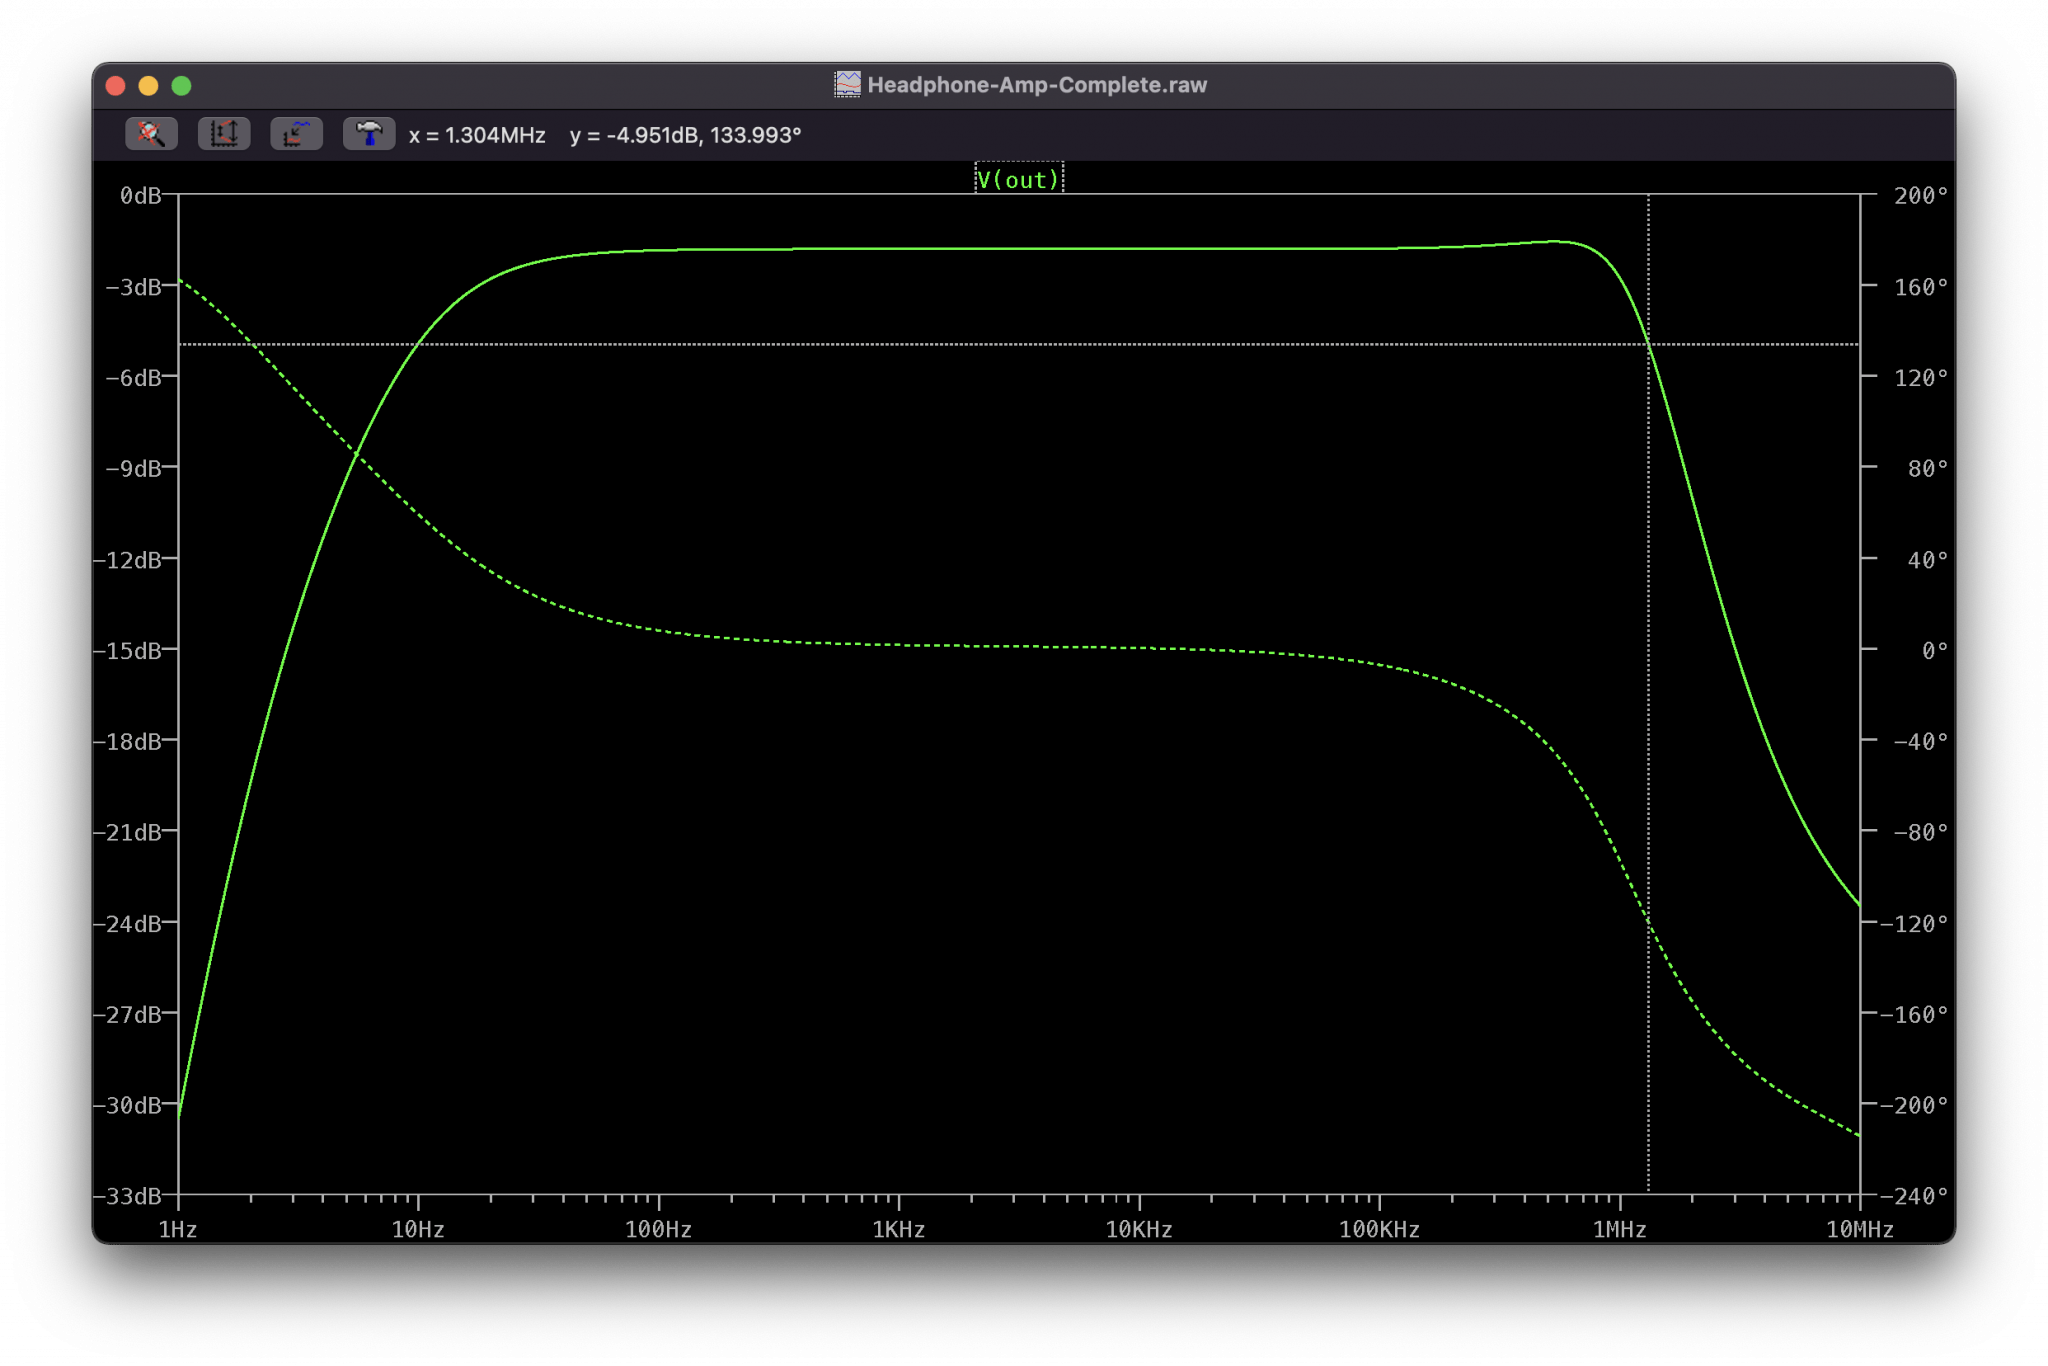The height and width of the screenshot is (1366, 2048).
Task: Click the -18dB magnitude axis label
Action: click(127, 742)
